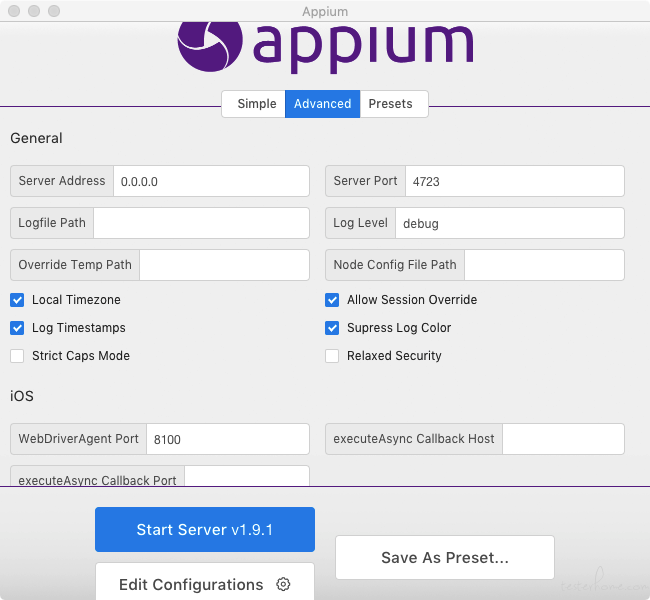Click the Server Port field showing 4723
650x600 pixels.
click(x=514, y=181)
